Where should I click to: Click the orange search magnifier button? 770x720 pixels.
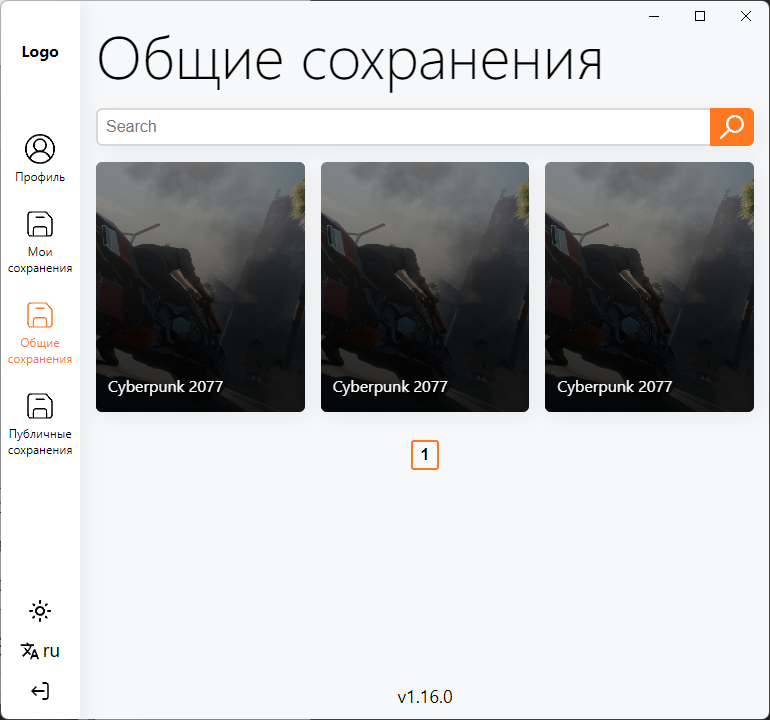(x=732, y=127)
